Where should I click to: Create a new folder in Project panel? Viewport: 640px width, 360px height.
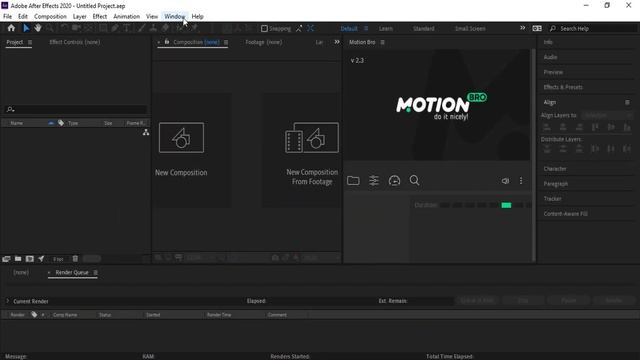click(18, 259)
